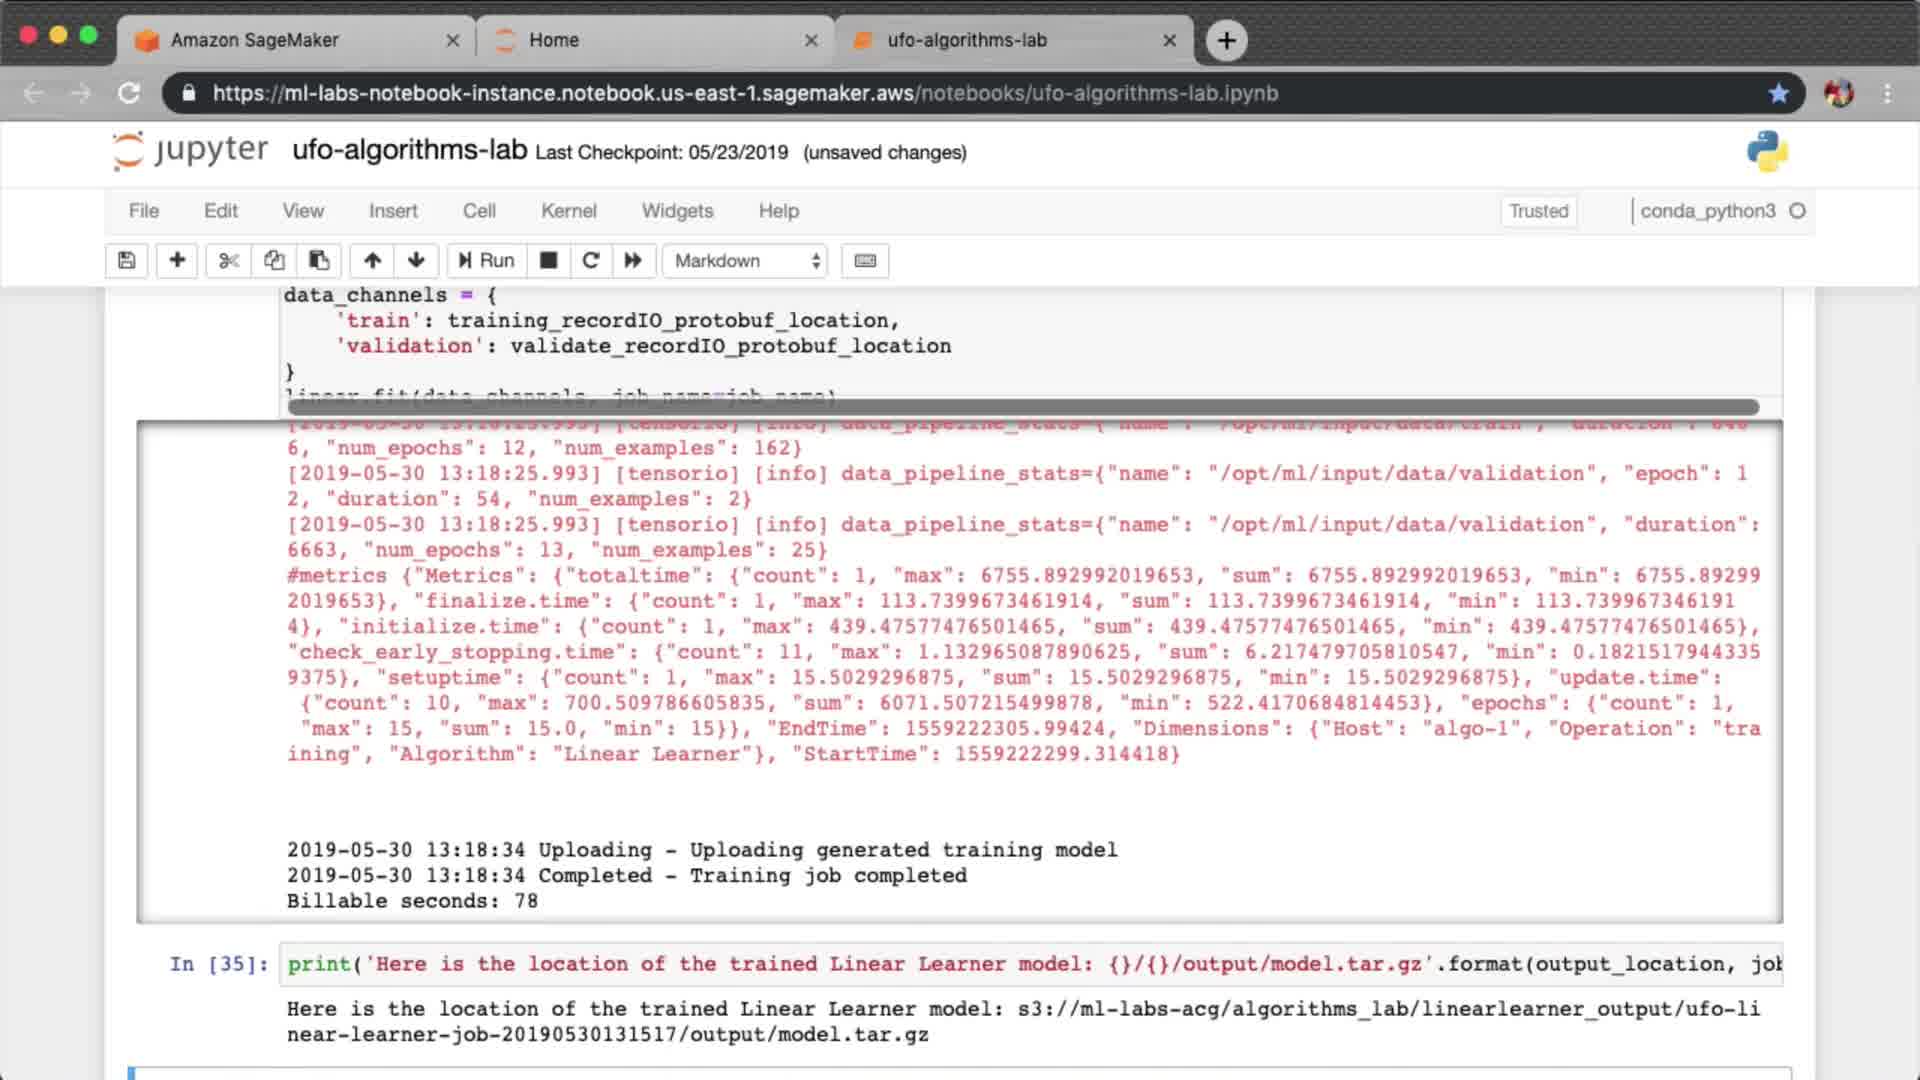
Task: Open the Cell menu
Action: coord(479,211)
